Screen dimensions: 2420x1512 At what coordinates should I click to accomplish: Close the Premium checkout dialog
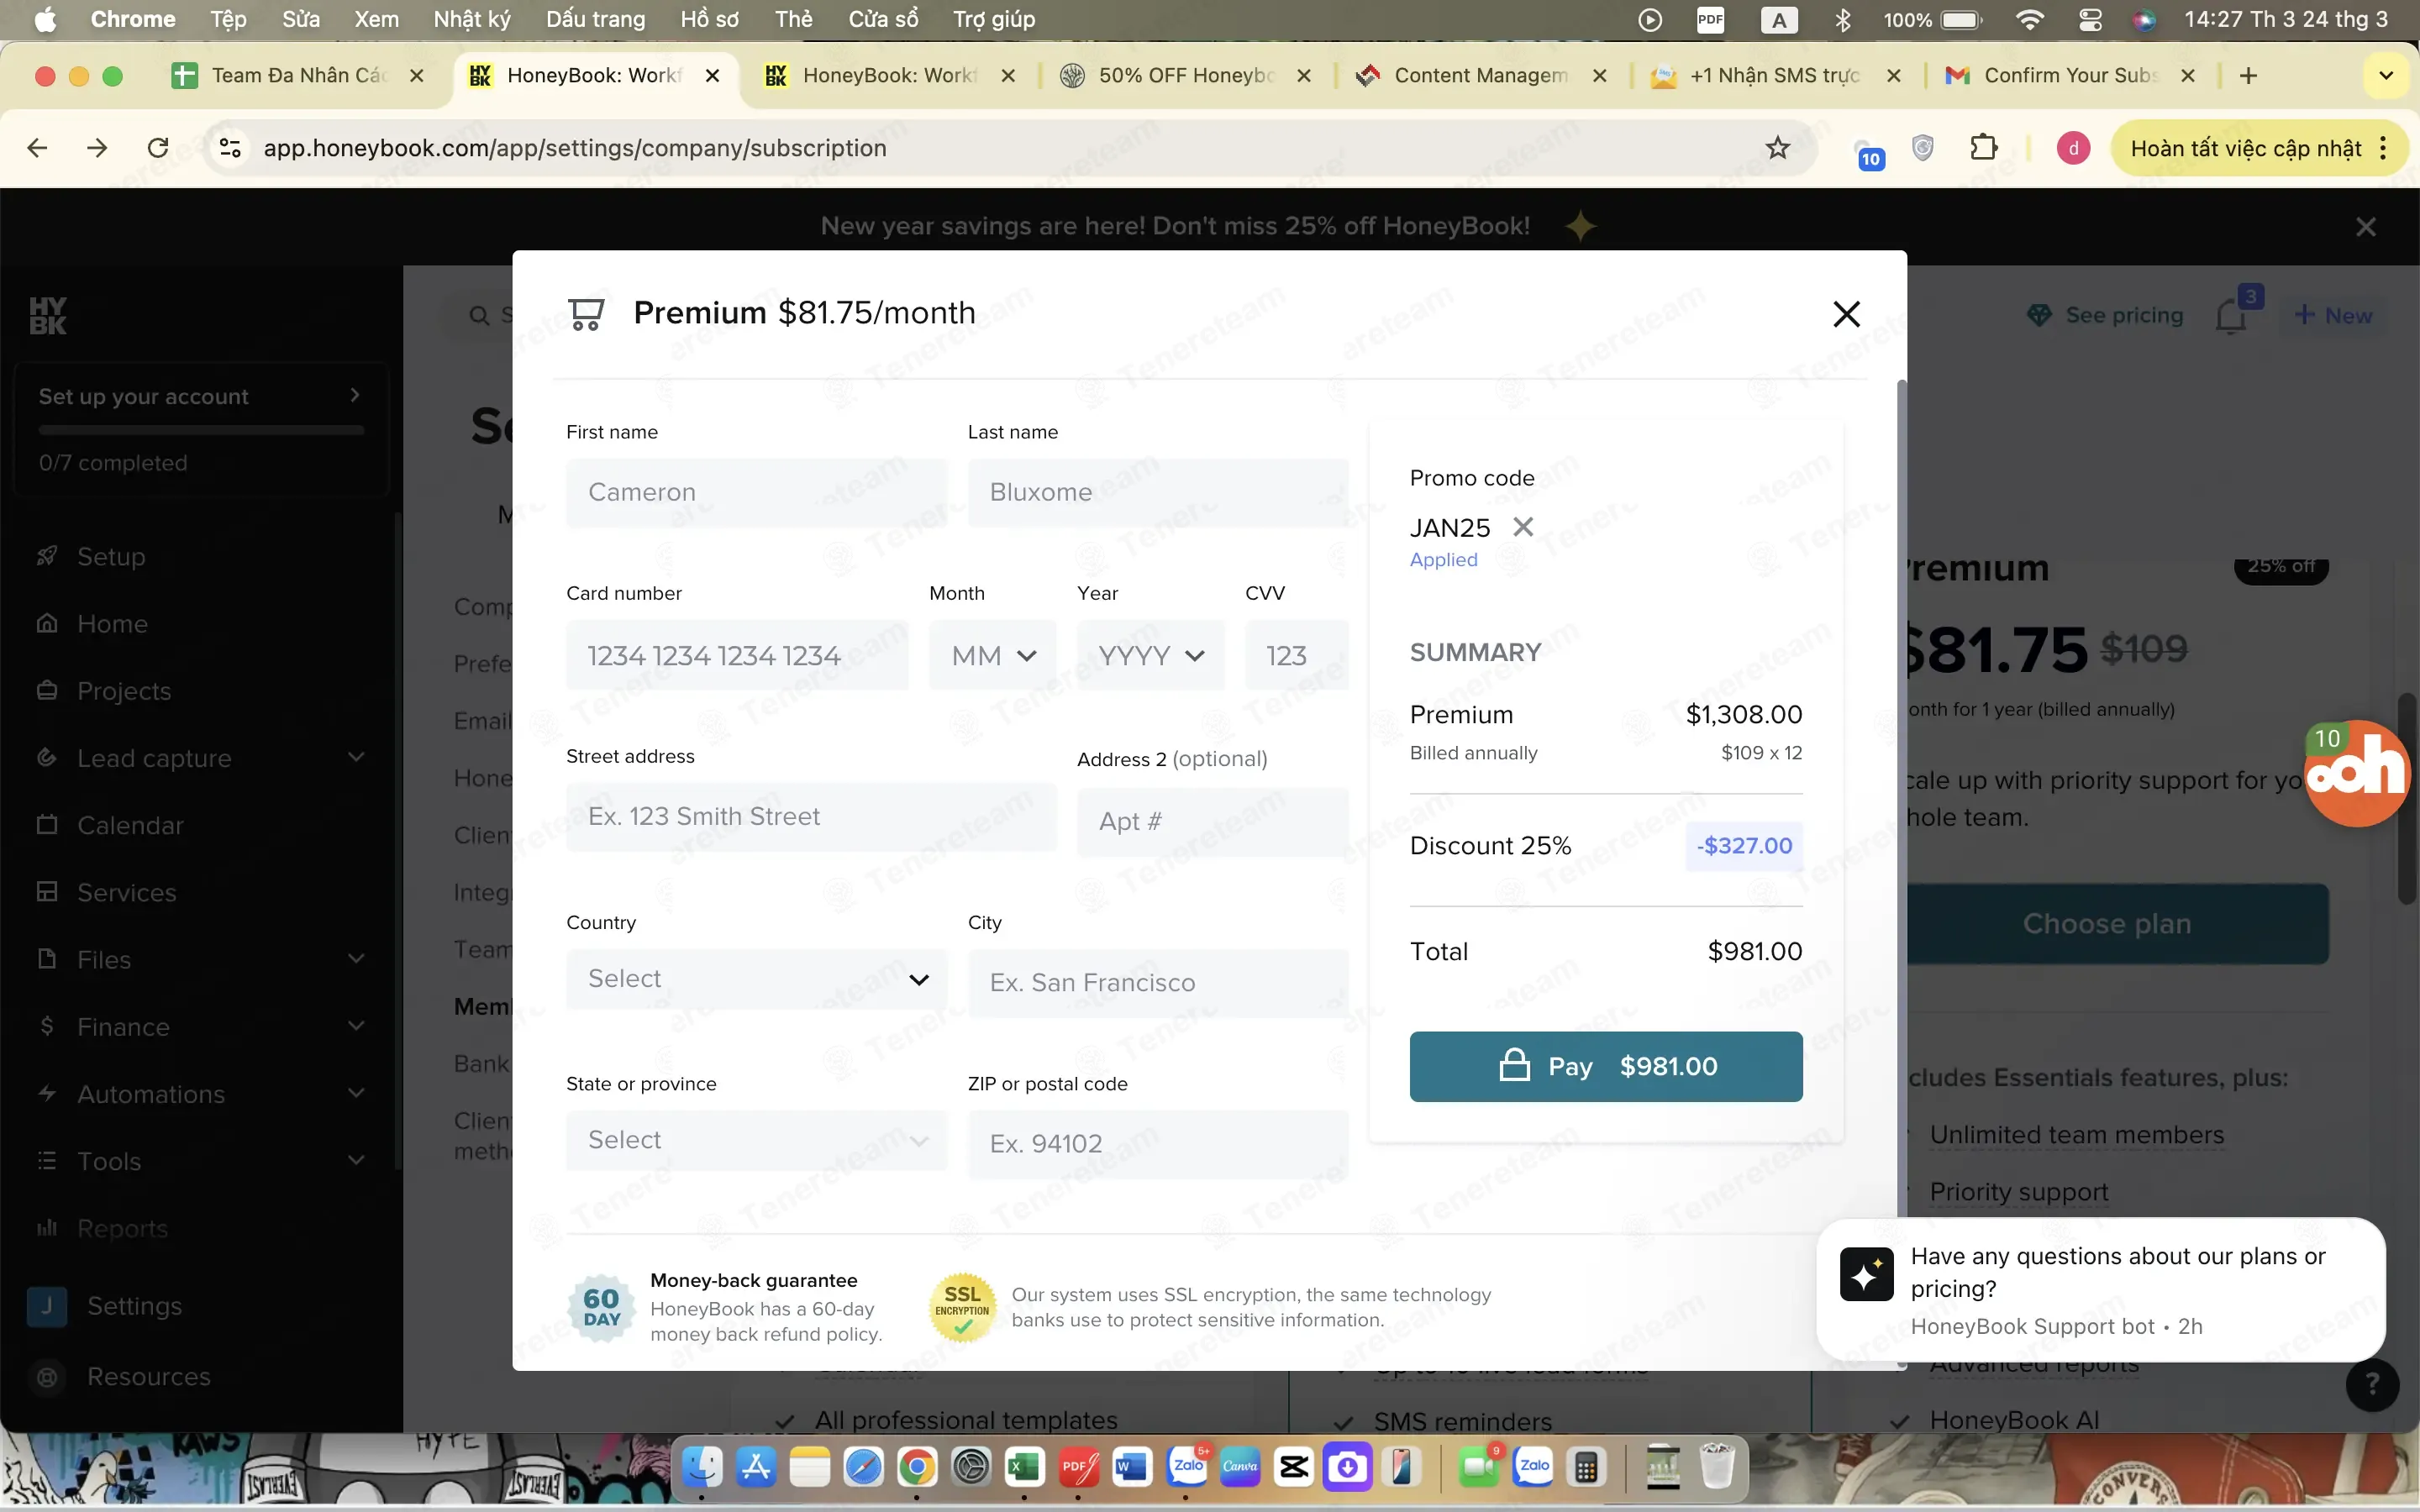coord(1846,314)
